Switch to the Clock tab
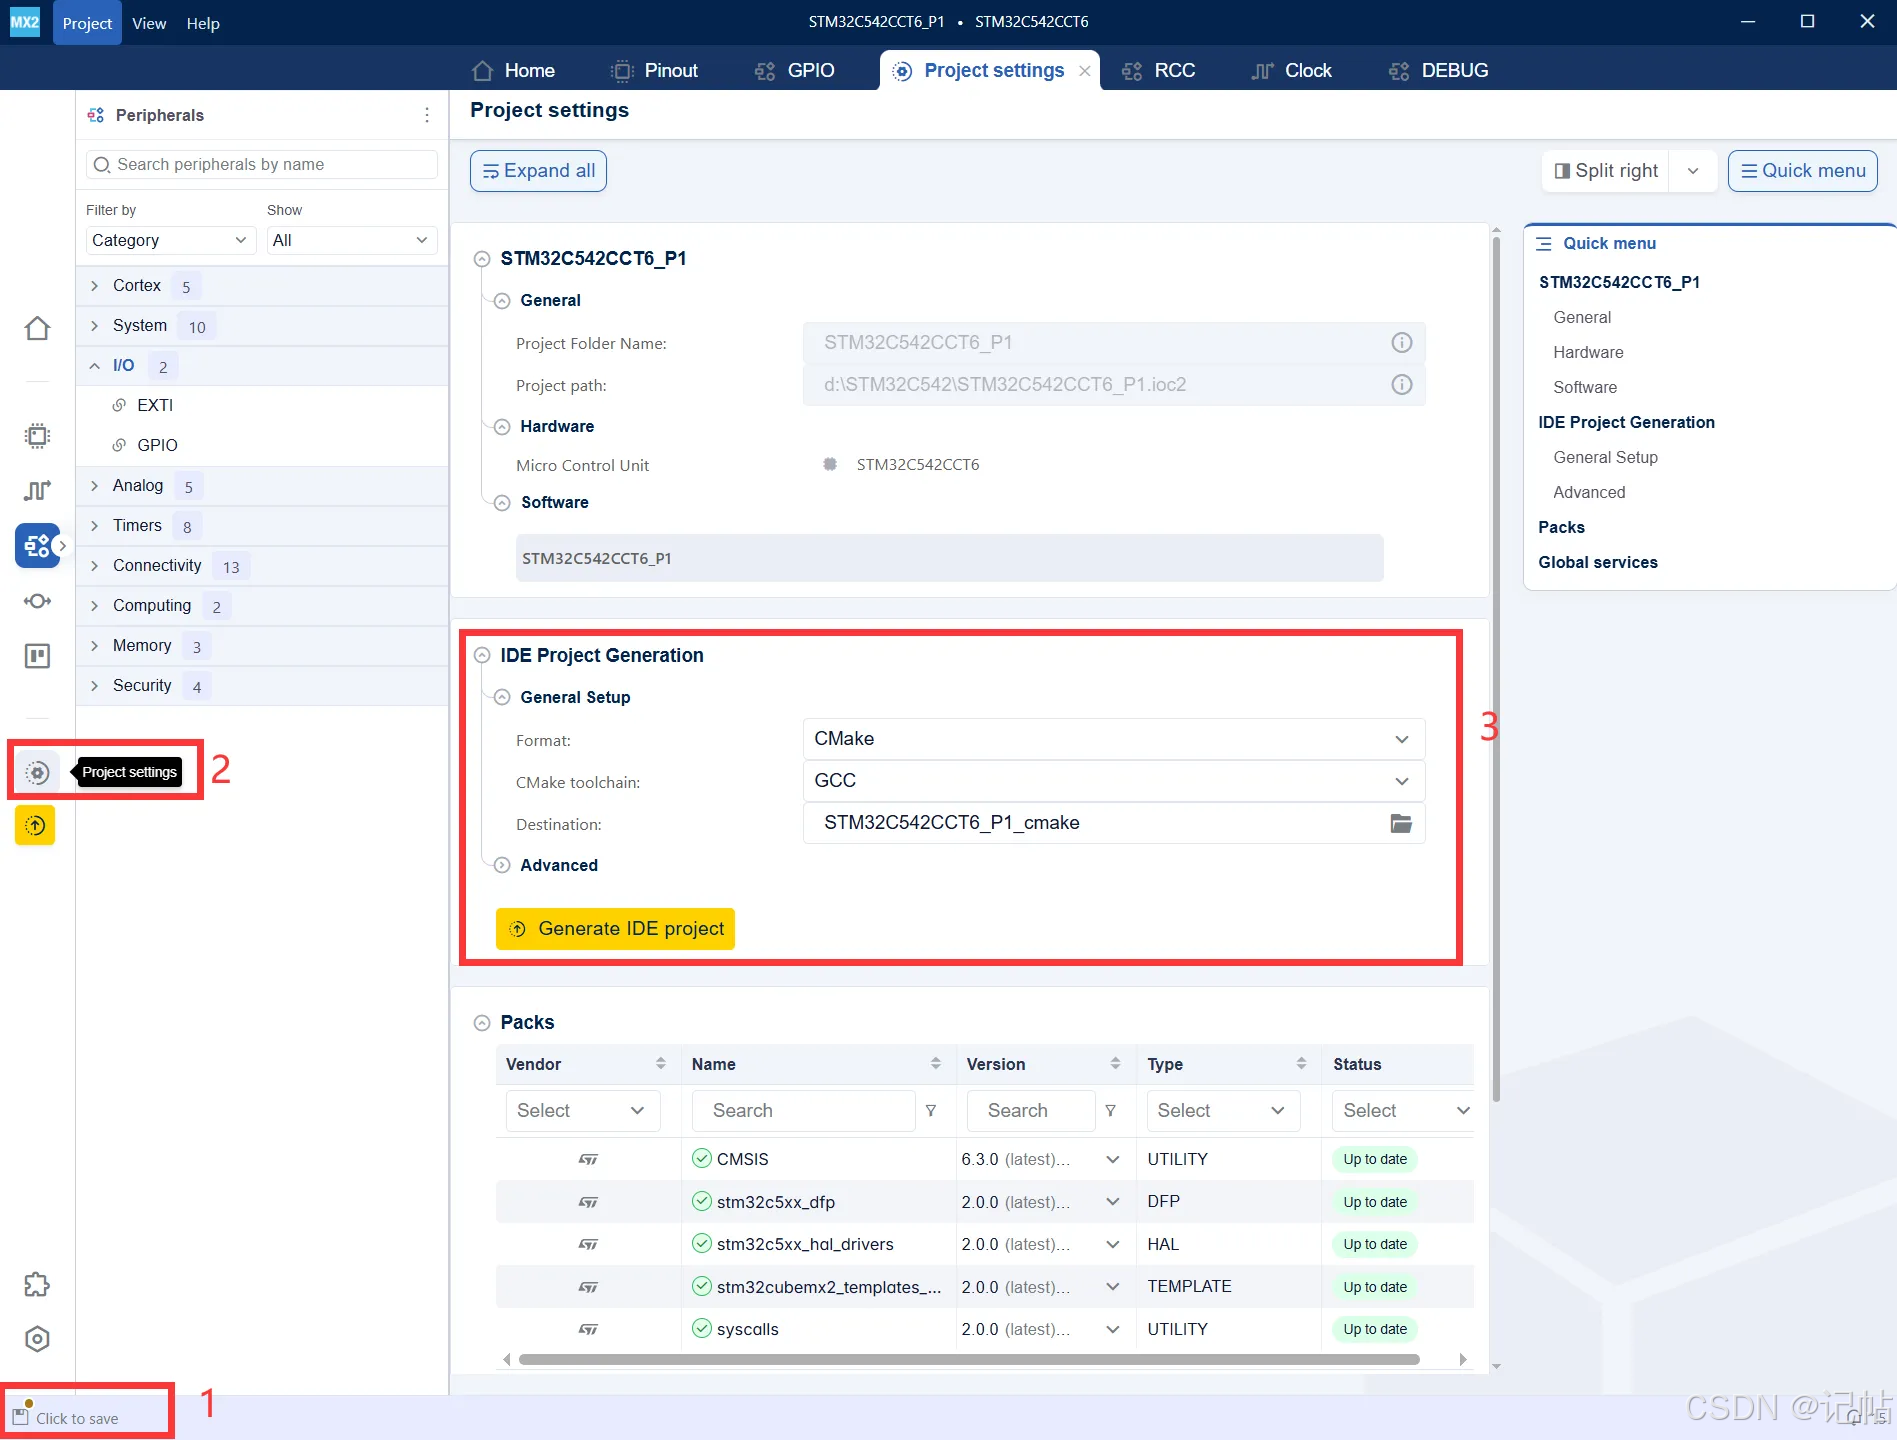The image size is (1897, 1440). coord(1291,71)
